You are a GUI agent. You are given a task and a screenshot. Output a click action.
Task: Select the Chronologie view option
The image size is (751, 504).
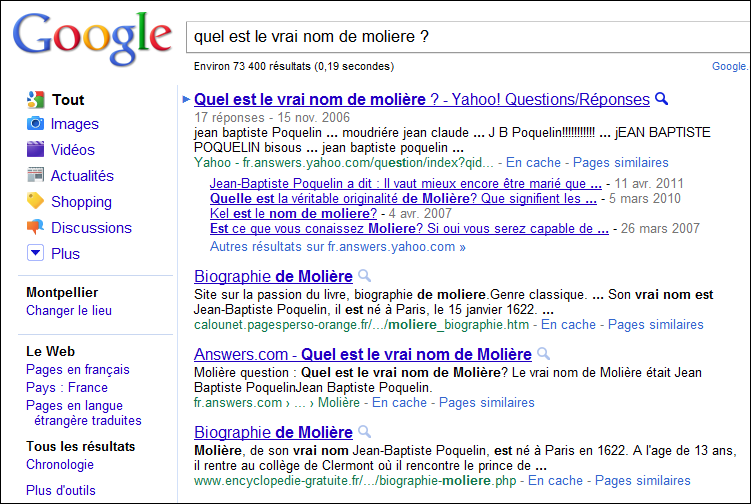point(60,464)
